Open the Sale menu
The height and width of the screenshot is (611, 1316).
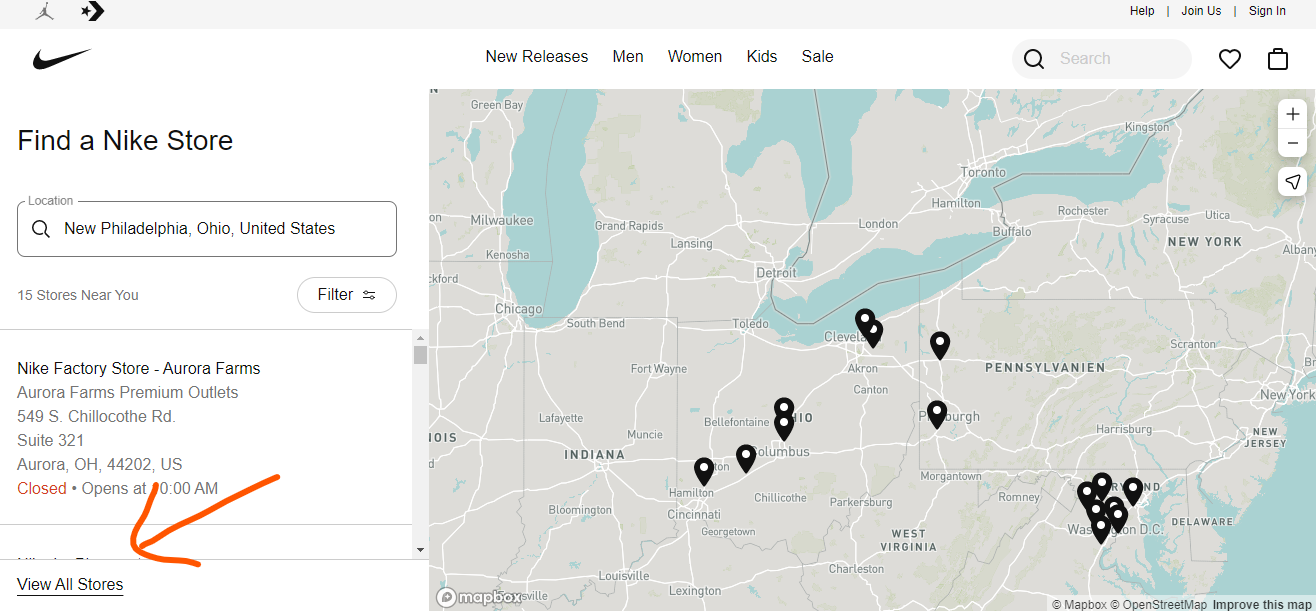tap(817, 57)
